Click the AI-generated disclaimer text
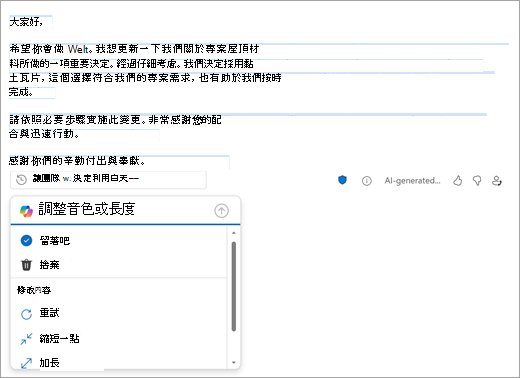The width and height of the screenshot is (520, 378). 412,181
